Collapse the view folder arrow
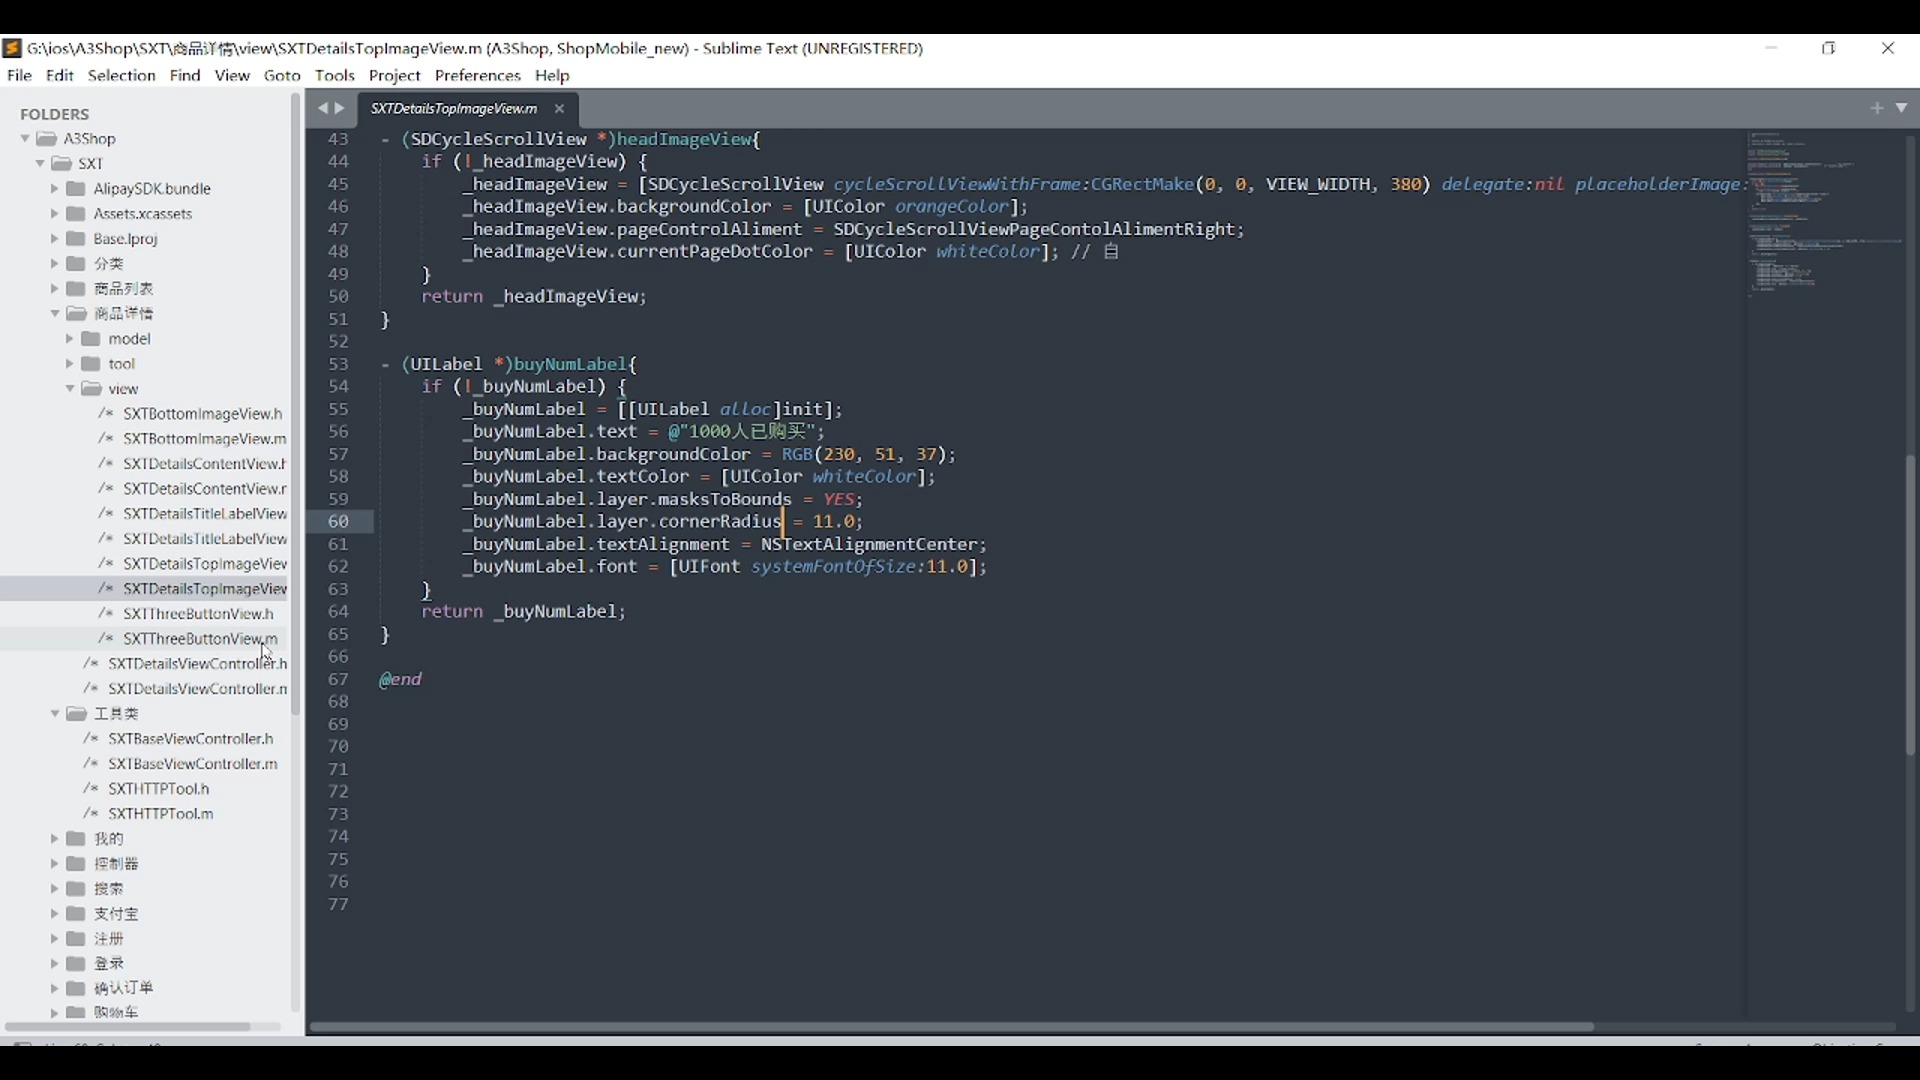Viewport: 1920px width, 1080px height. pyautogui.click(x=70, y=388)
